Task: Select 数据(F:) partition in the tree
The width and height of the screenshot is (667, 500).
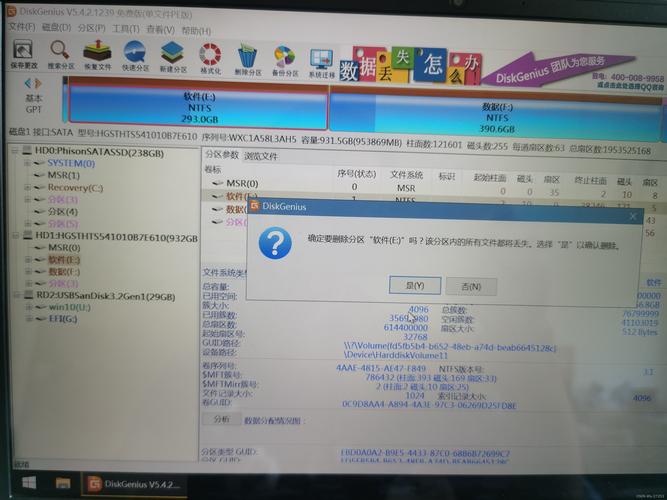Action: (64, 271)
